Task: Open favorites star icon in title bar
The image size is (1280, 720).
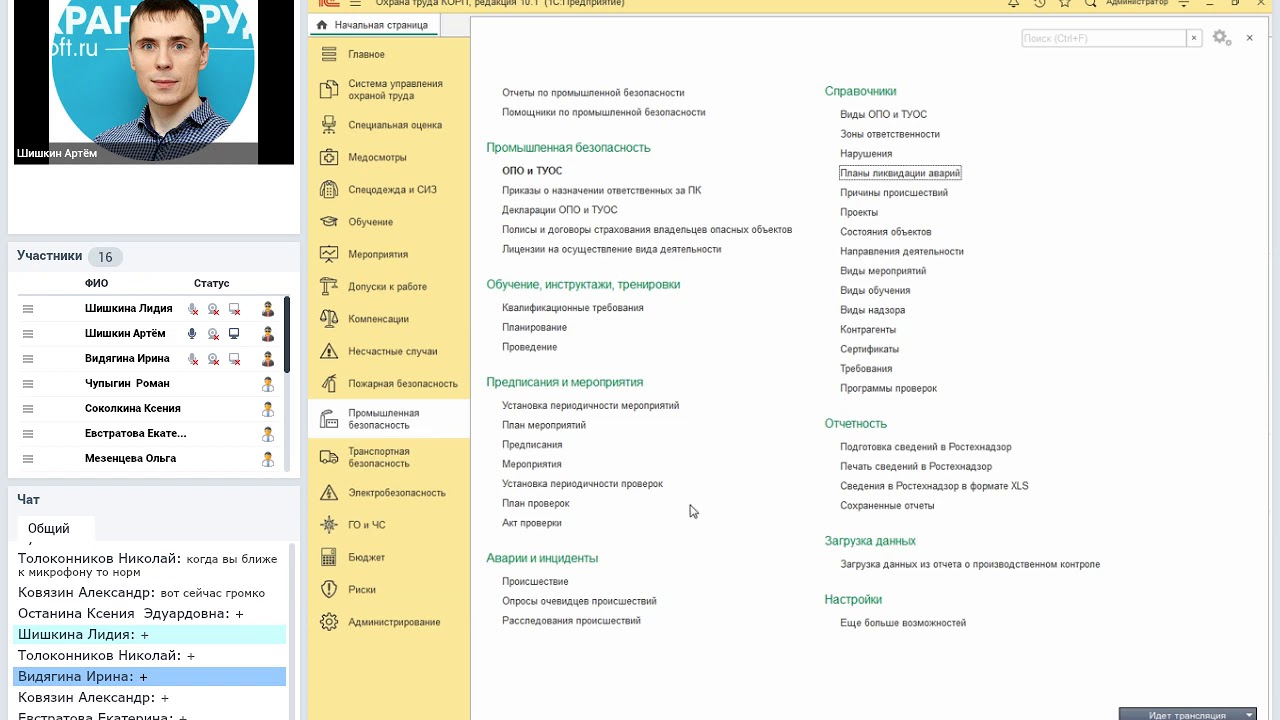Action: [1065, 3]
